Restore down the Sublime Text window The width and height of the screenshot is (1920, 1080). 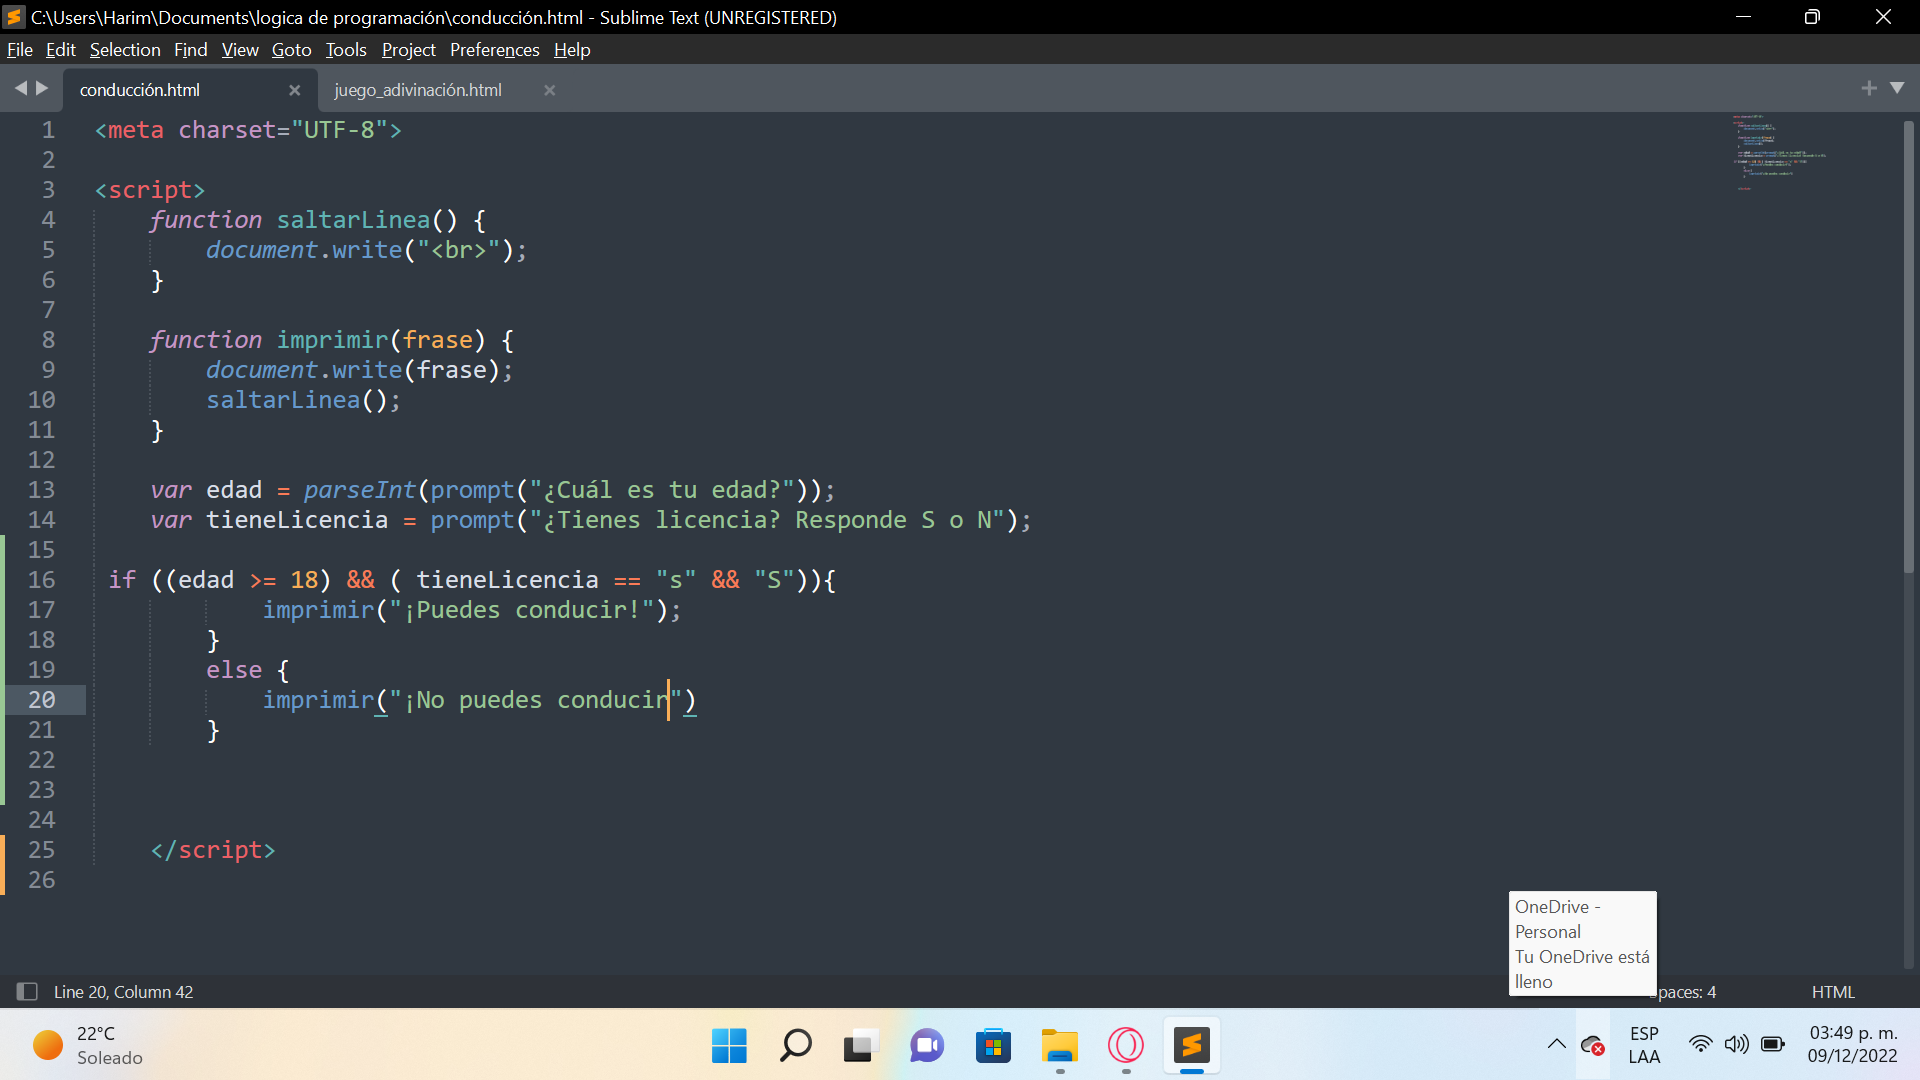[1812, 17]
